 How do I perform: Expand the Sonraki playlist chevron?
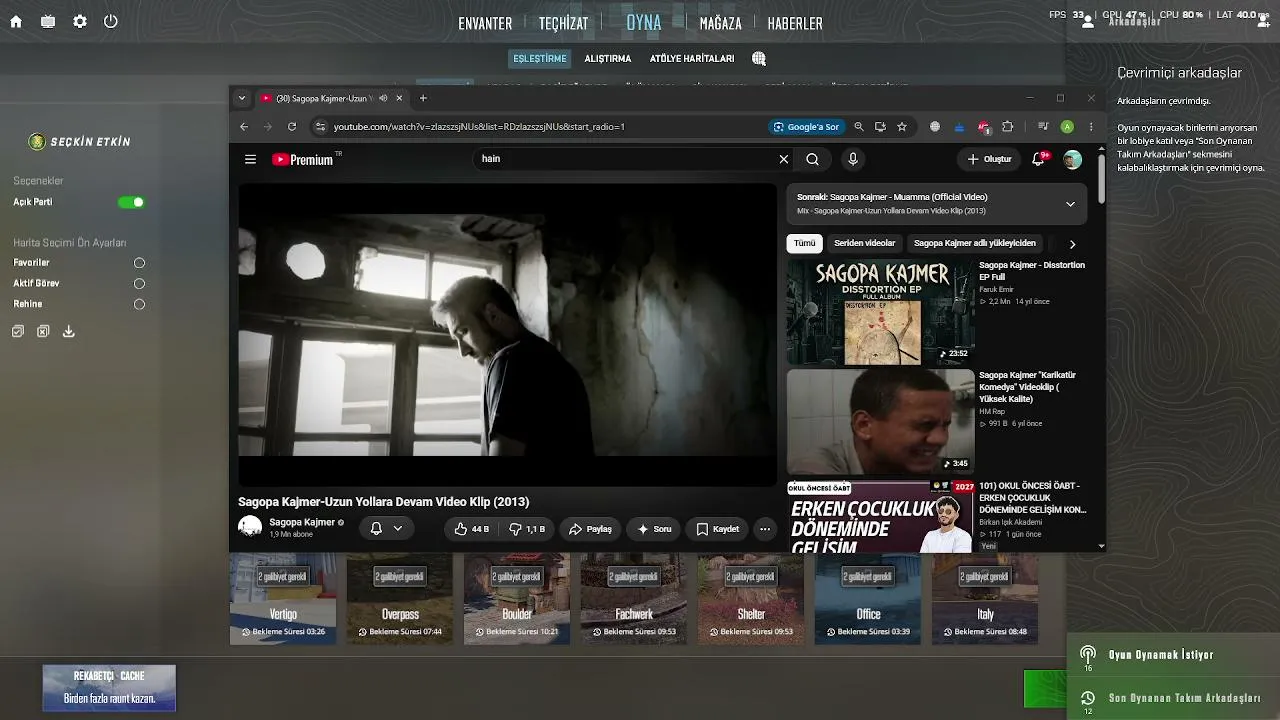[x=1070, y=204]
